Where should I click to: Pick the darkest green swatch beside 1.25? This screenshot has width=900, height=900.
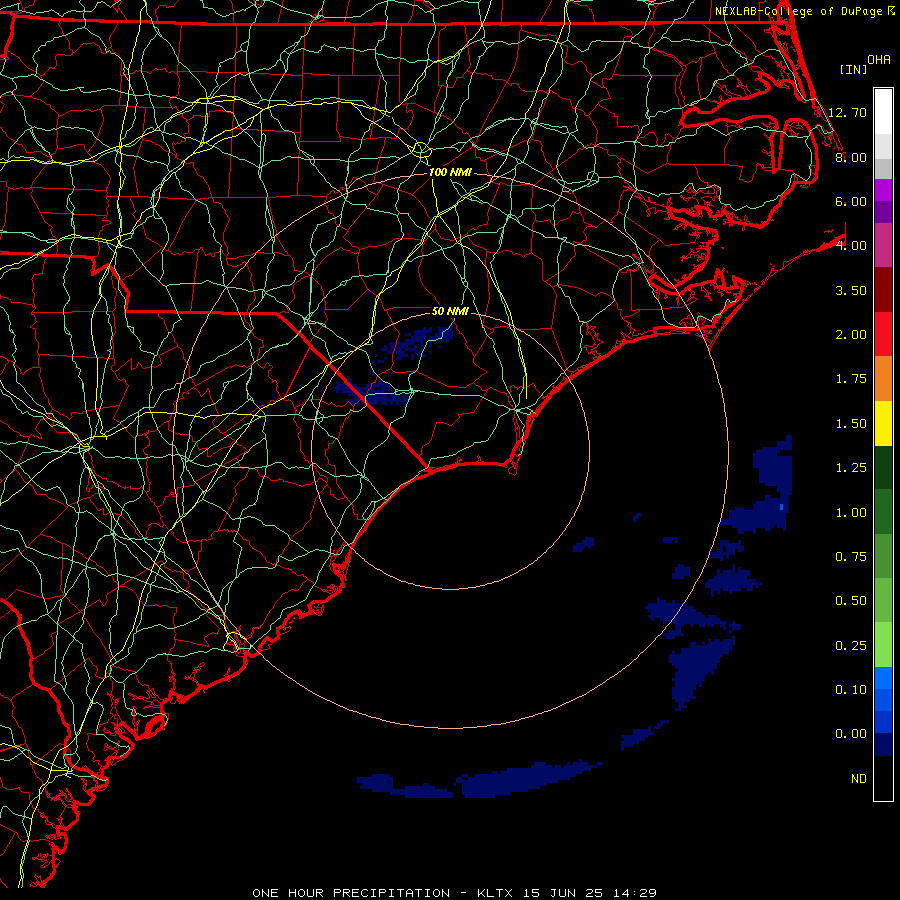click(x=883, y=467)
